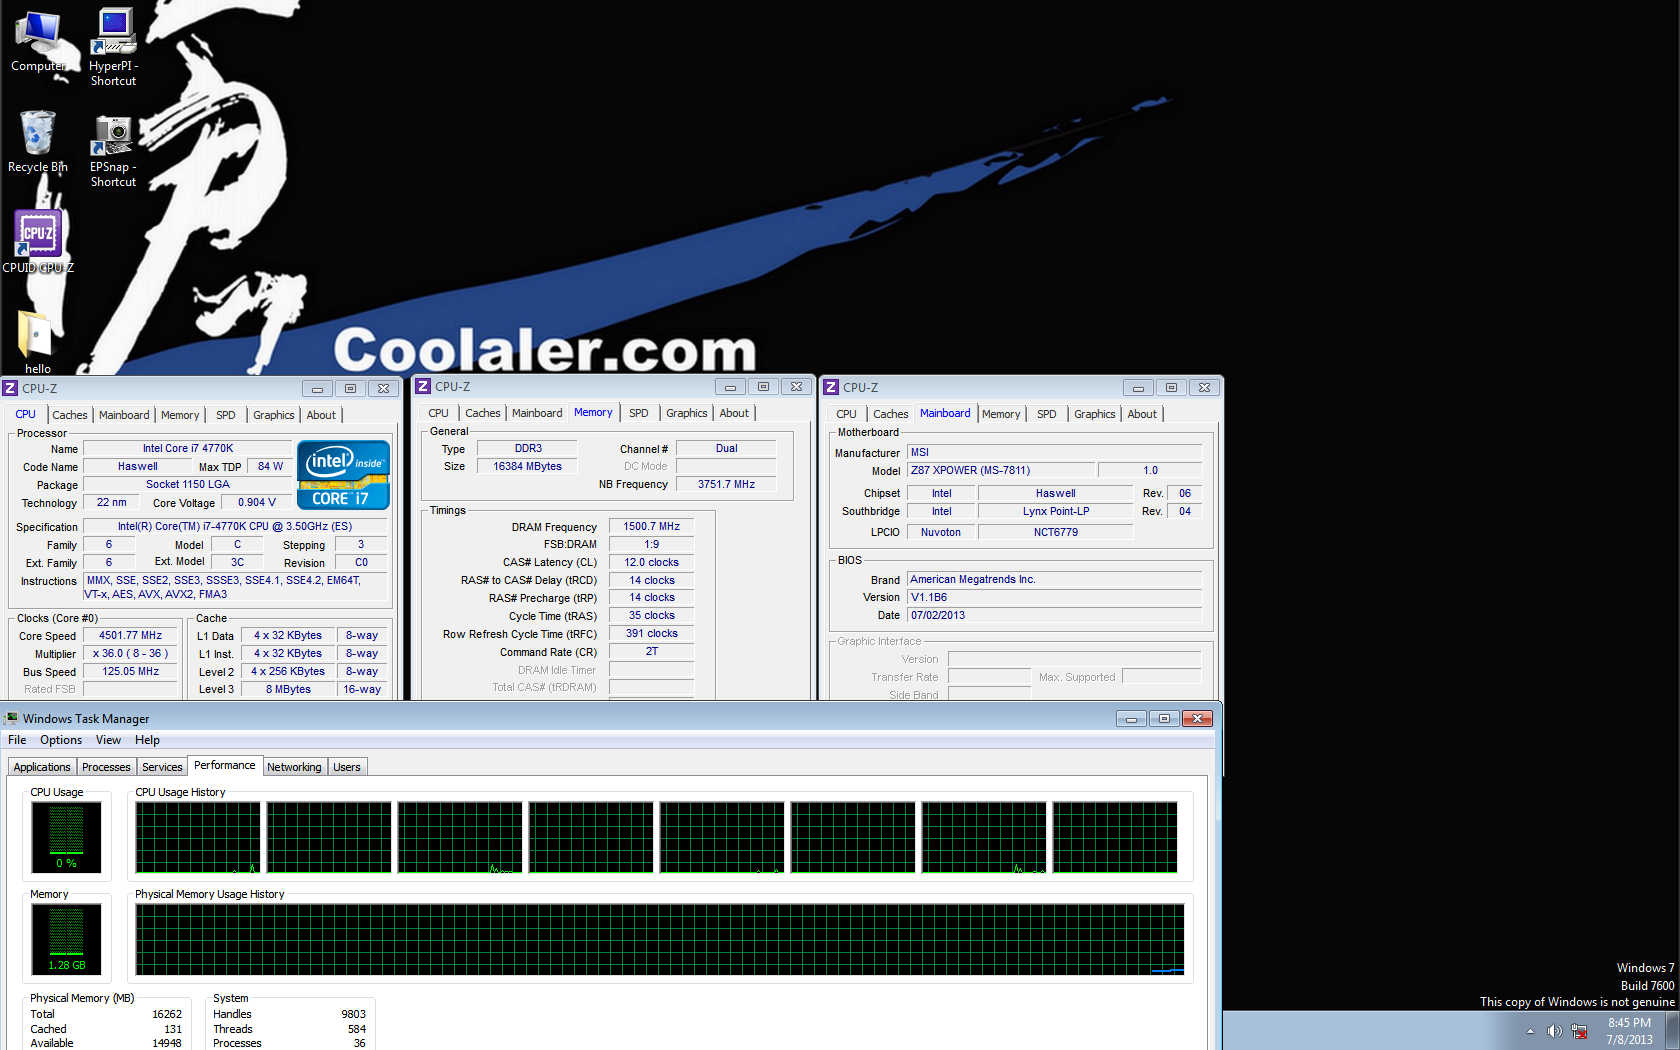Click the middle CPU-Z window title icon

pos(423,386)
